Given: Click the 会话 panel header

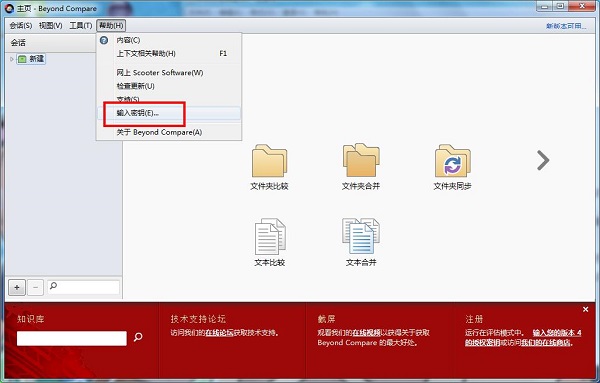Looking at the screenshot, I should pyautogui.click(x=51, y=42).
